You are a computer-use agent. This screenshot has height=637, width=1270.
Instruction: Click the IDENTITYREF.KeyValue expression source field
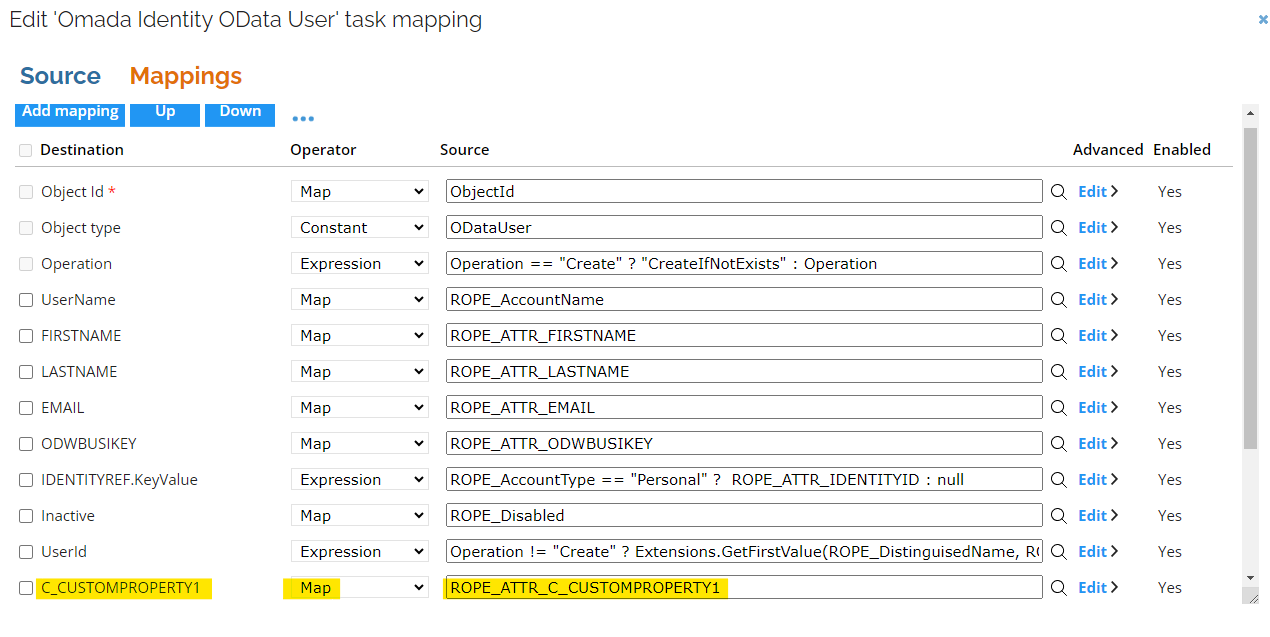[x=744, y=480]
